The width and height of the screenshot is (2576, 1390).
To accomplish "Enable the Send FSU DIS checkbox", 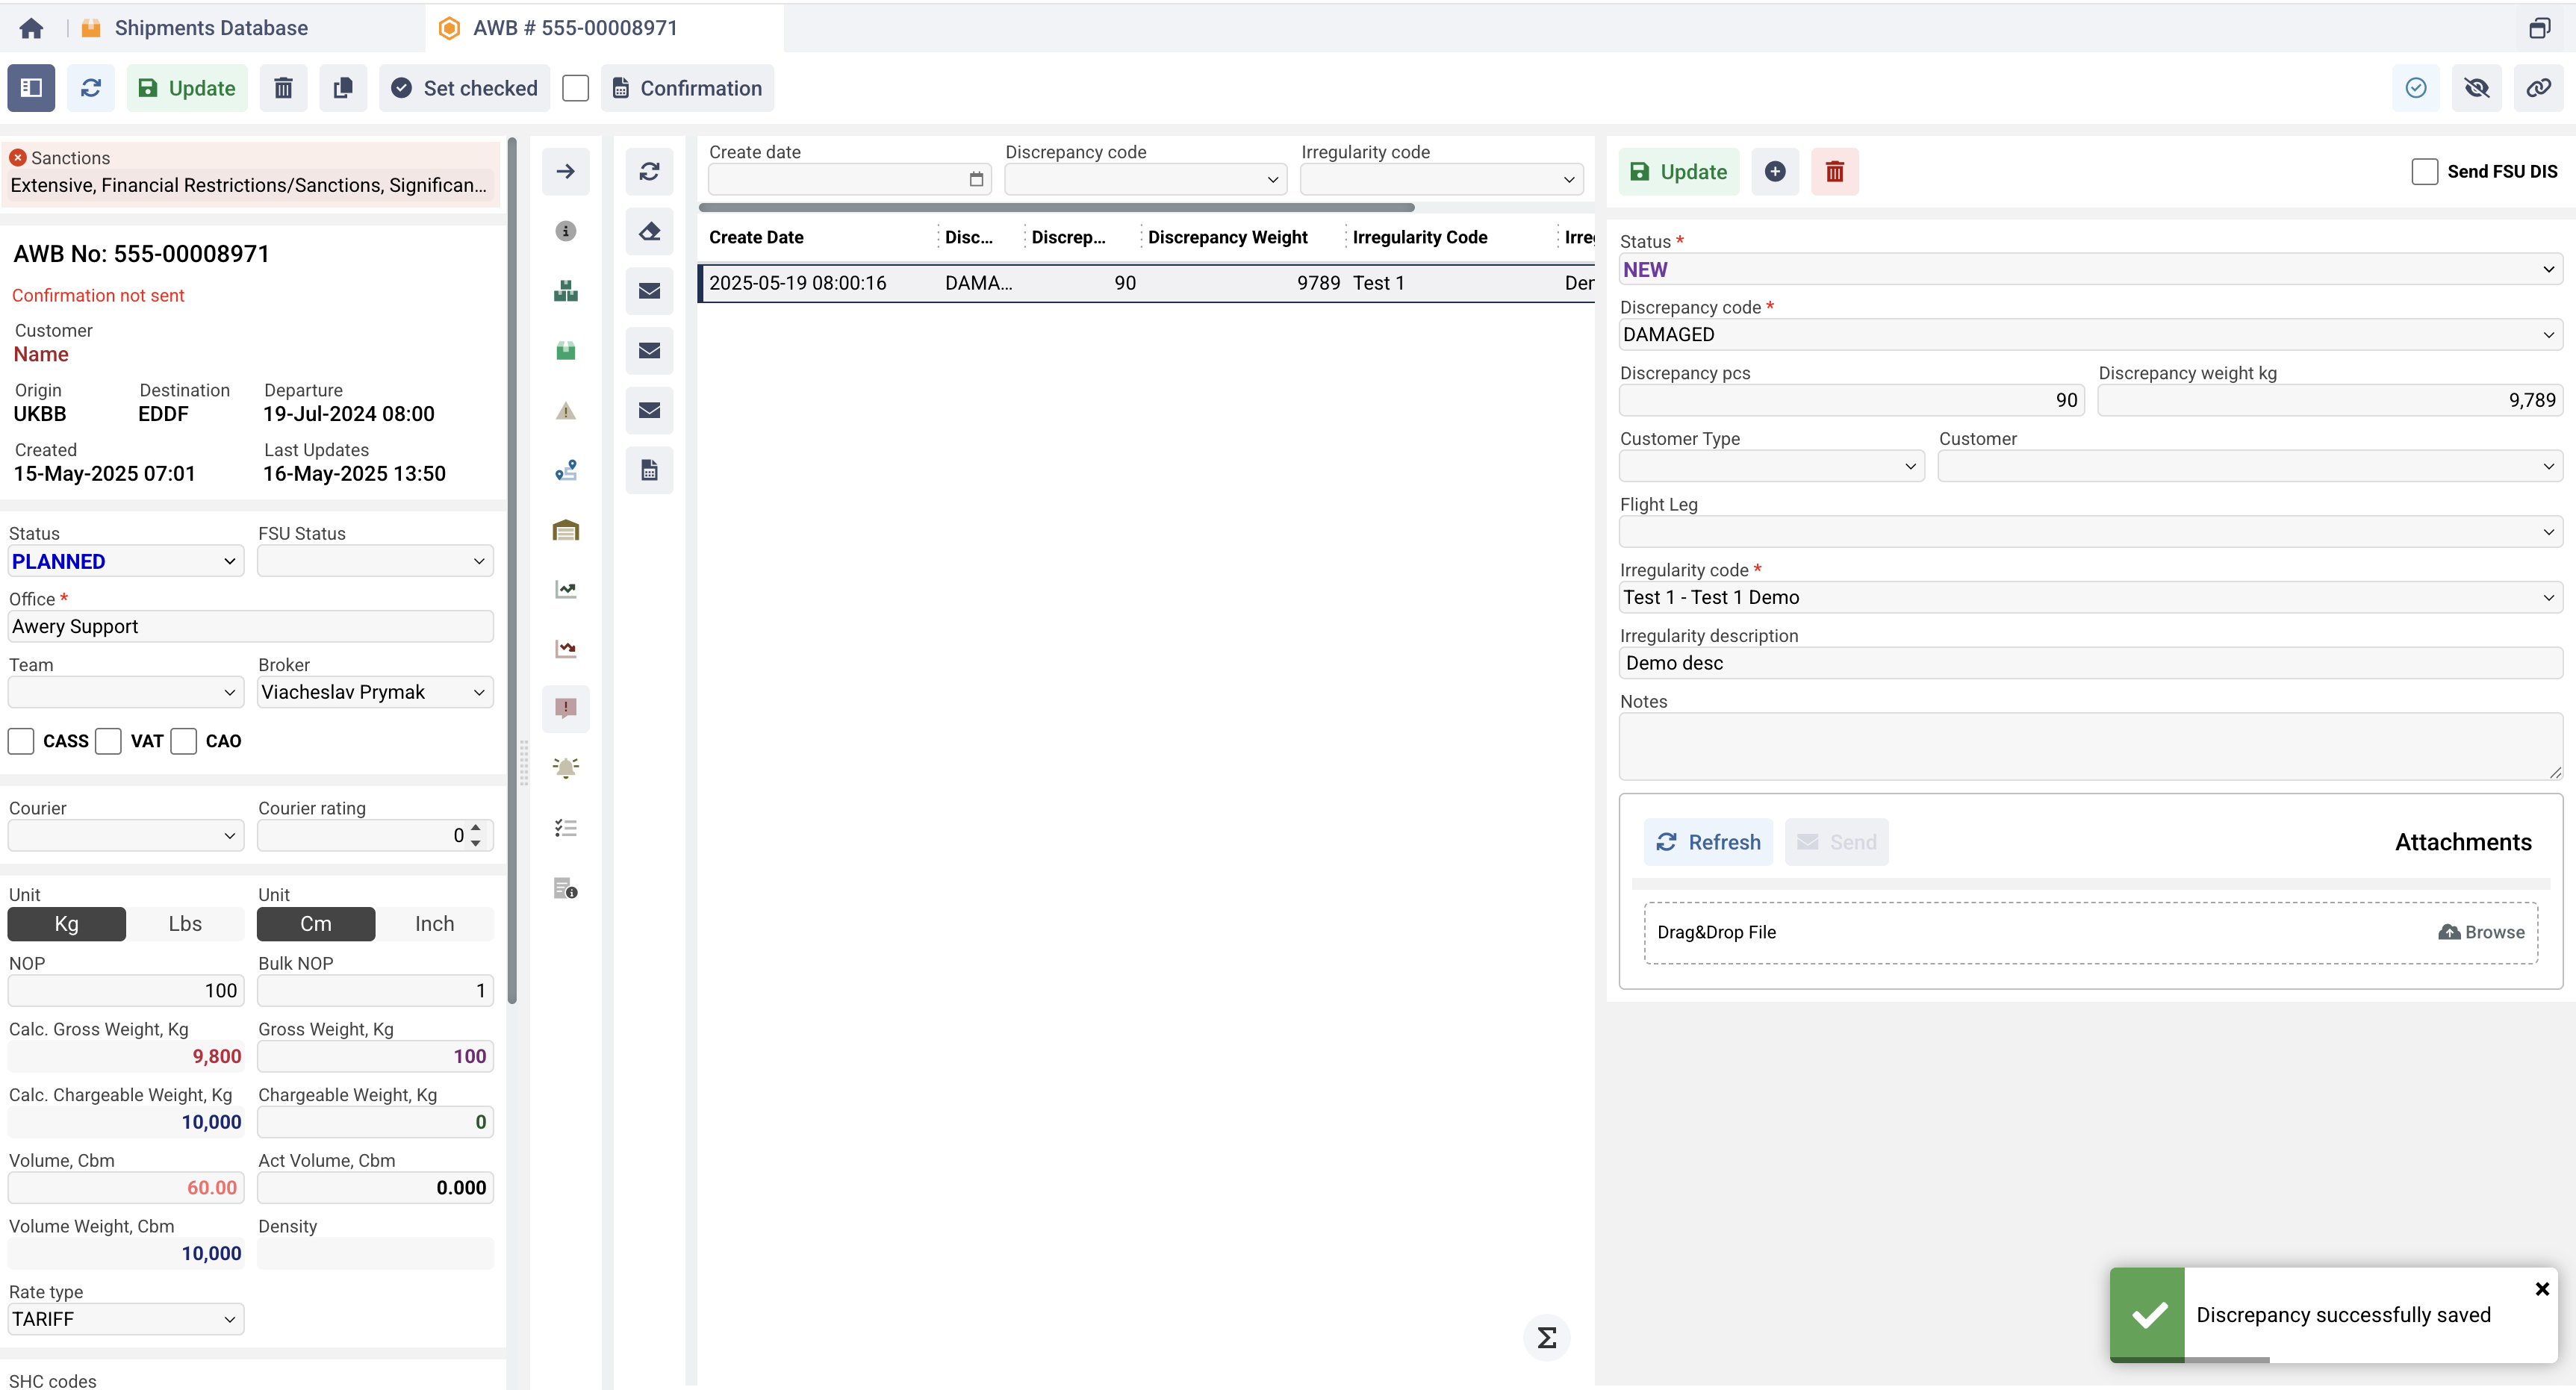I will click(x=2424, y=172).
